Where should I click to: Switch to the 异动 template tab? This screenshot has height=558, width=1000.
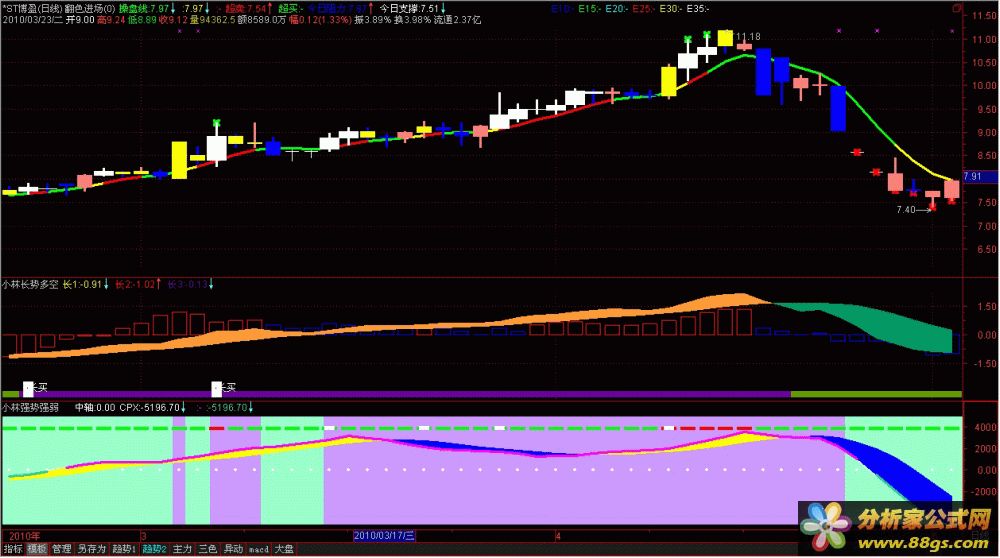[x=233, y=549]
